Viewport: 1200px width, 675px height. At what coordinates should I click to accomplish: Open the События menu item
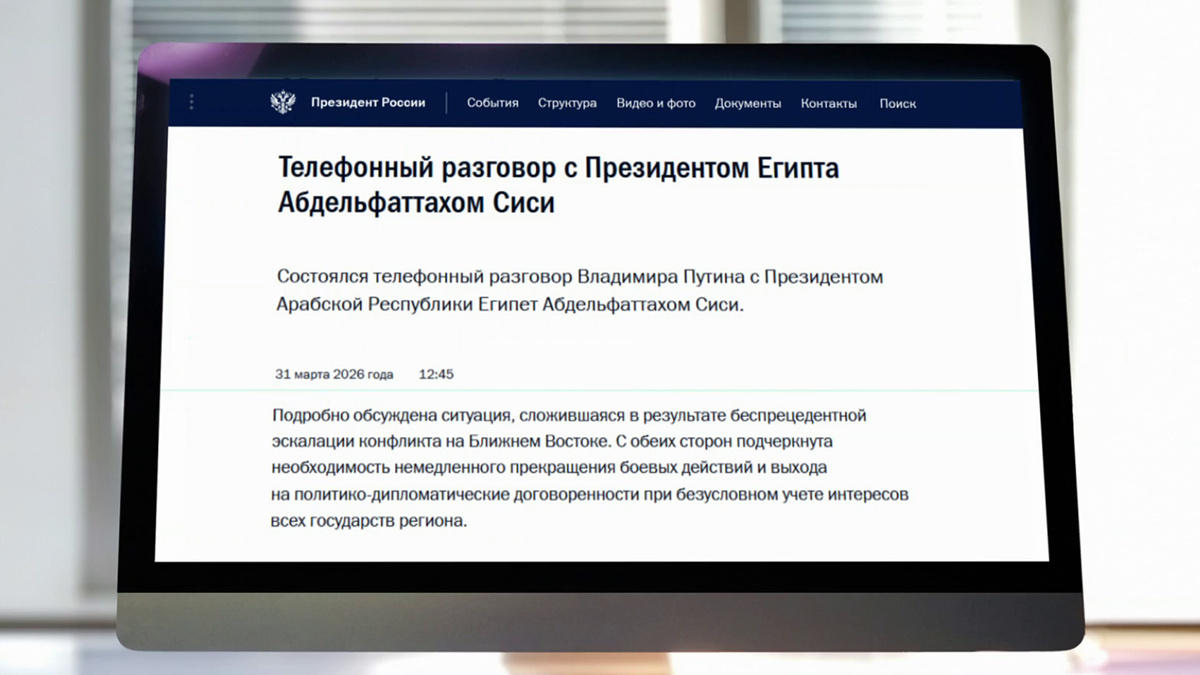(x=491, y=103)
